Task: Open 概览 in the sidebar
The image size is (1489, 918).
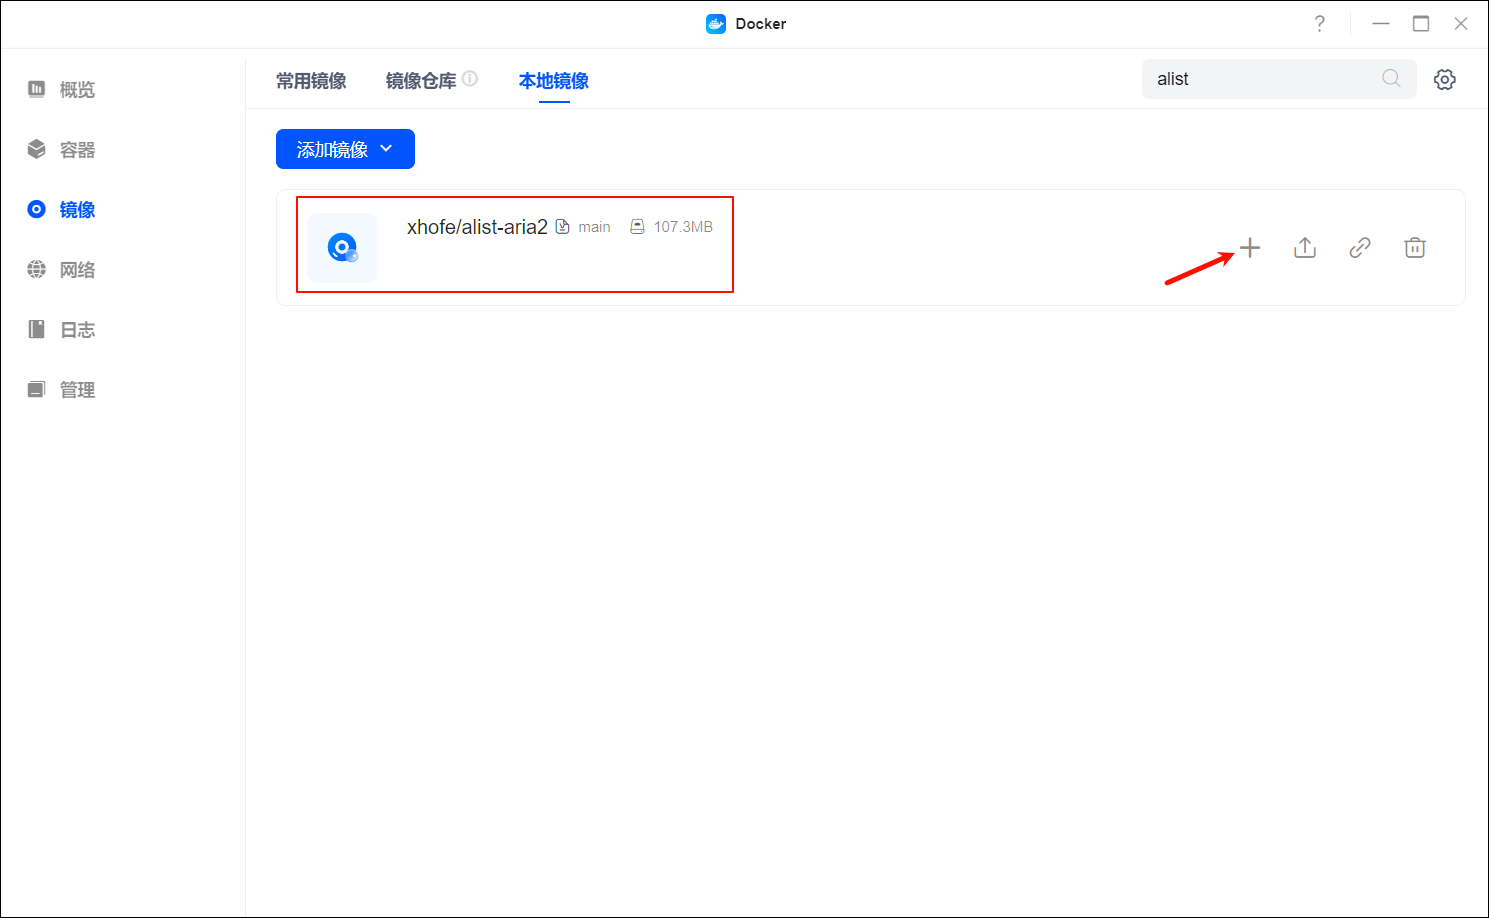Action: point(62,90)
